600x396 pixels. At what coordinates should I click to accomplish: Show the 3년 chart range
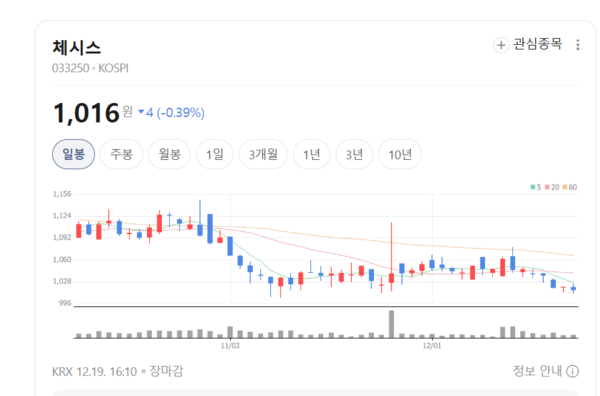tap(354, 154)
